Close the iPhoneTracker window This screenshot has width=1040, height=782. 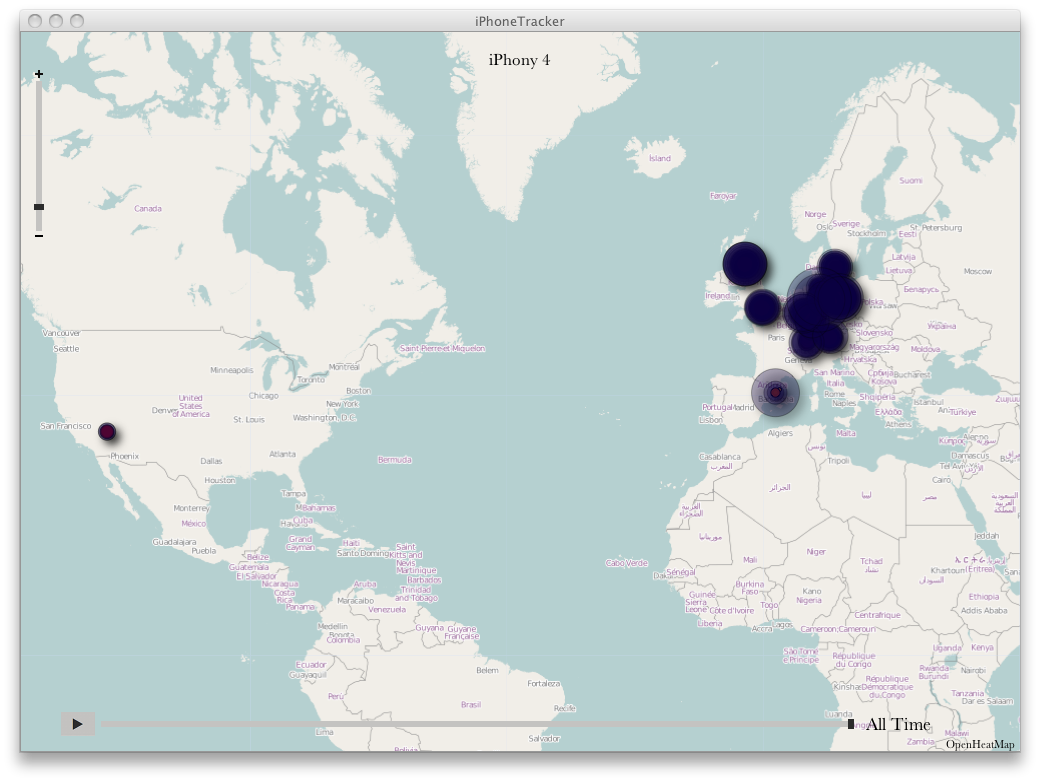35,21
